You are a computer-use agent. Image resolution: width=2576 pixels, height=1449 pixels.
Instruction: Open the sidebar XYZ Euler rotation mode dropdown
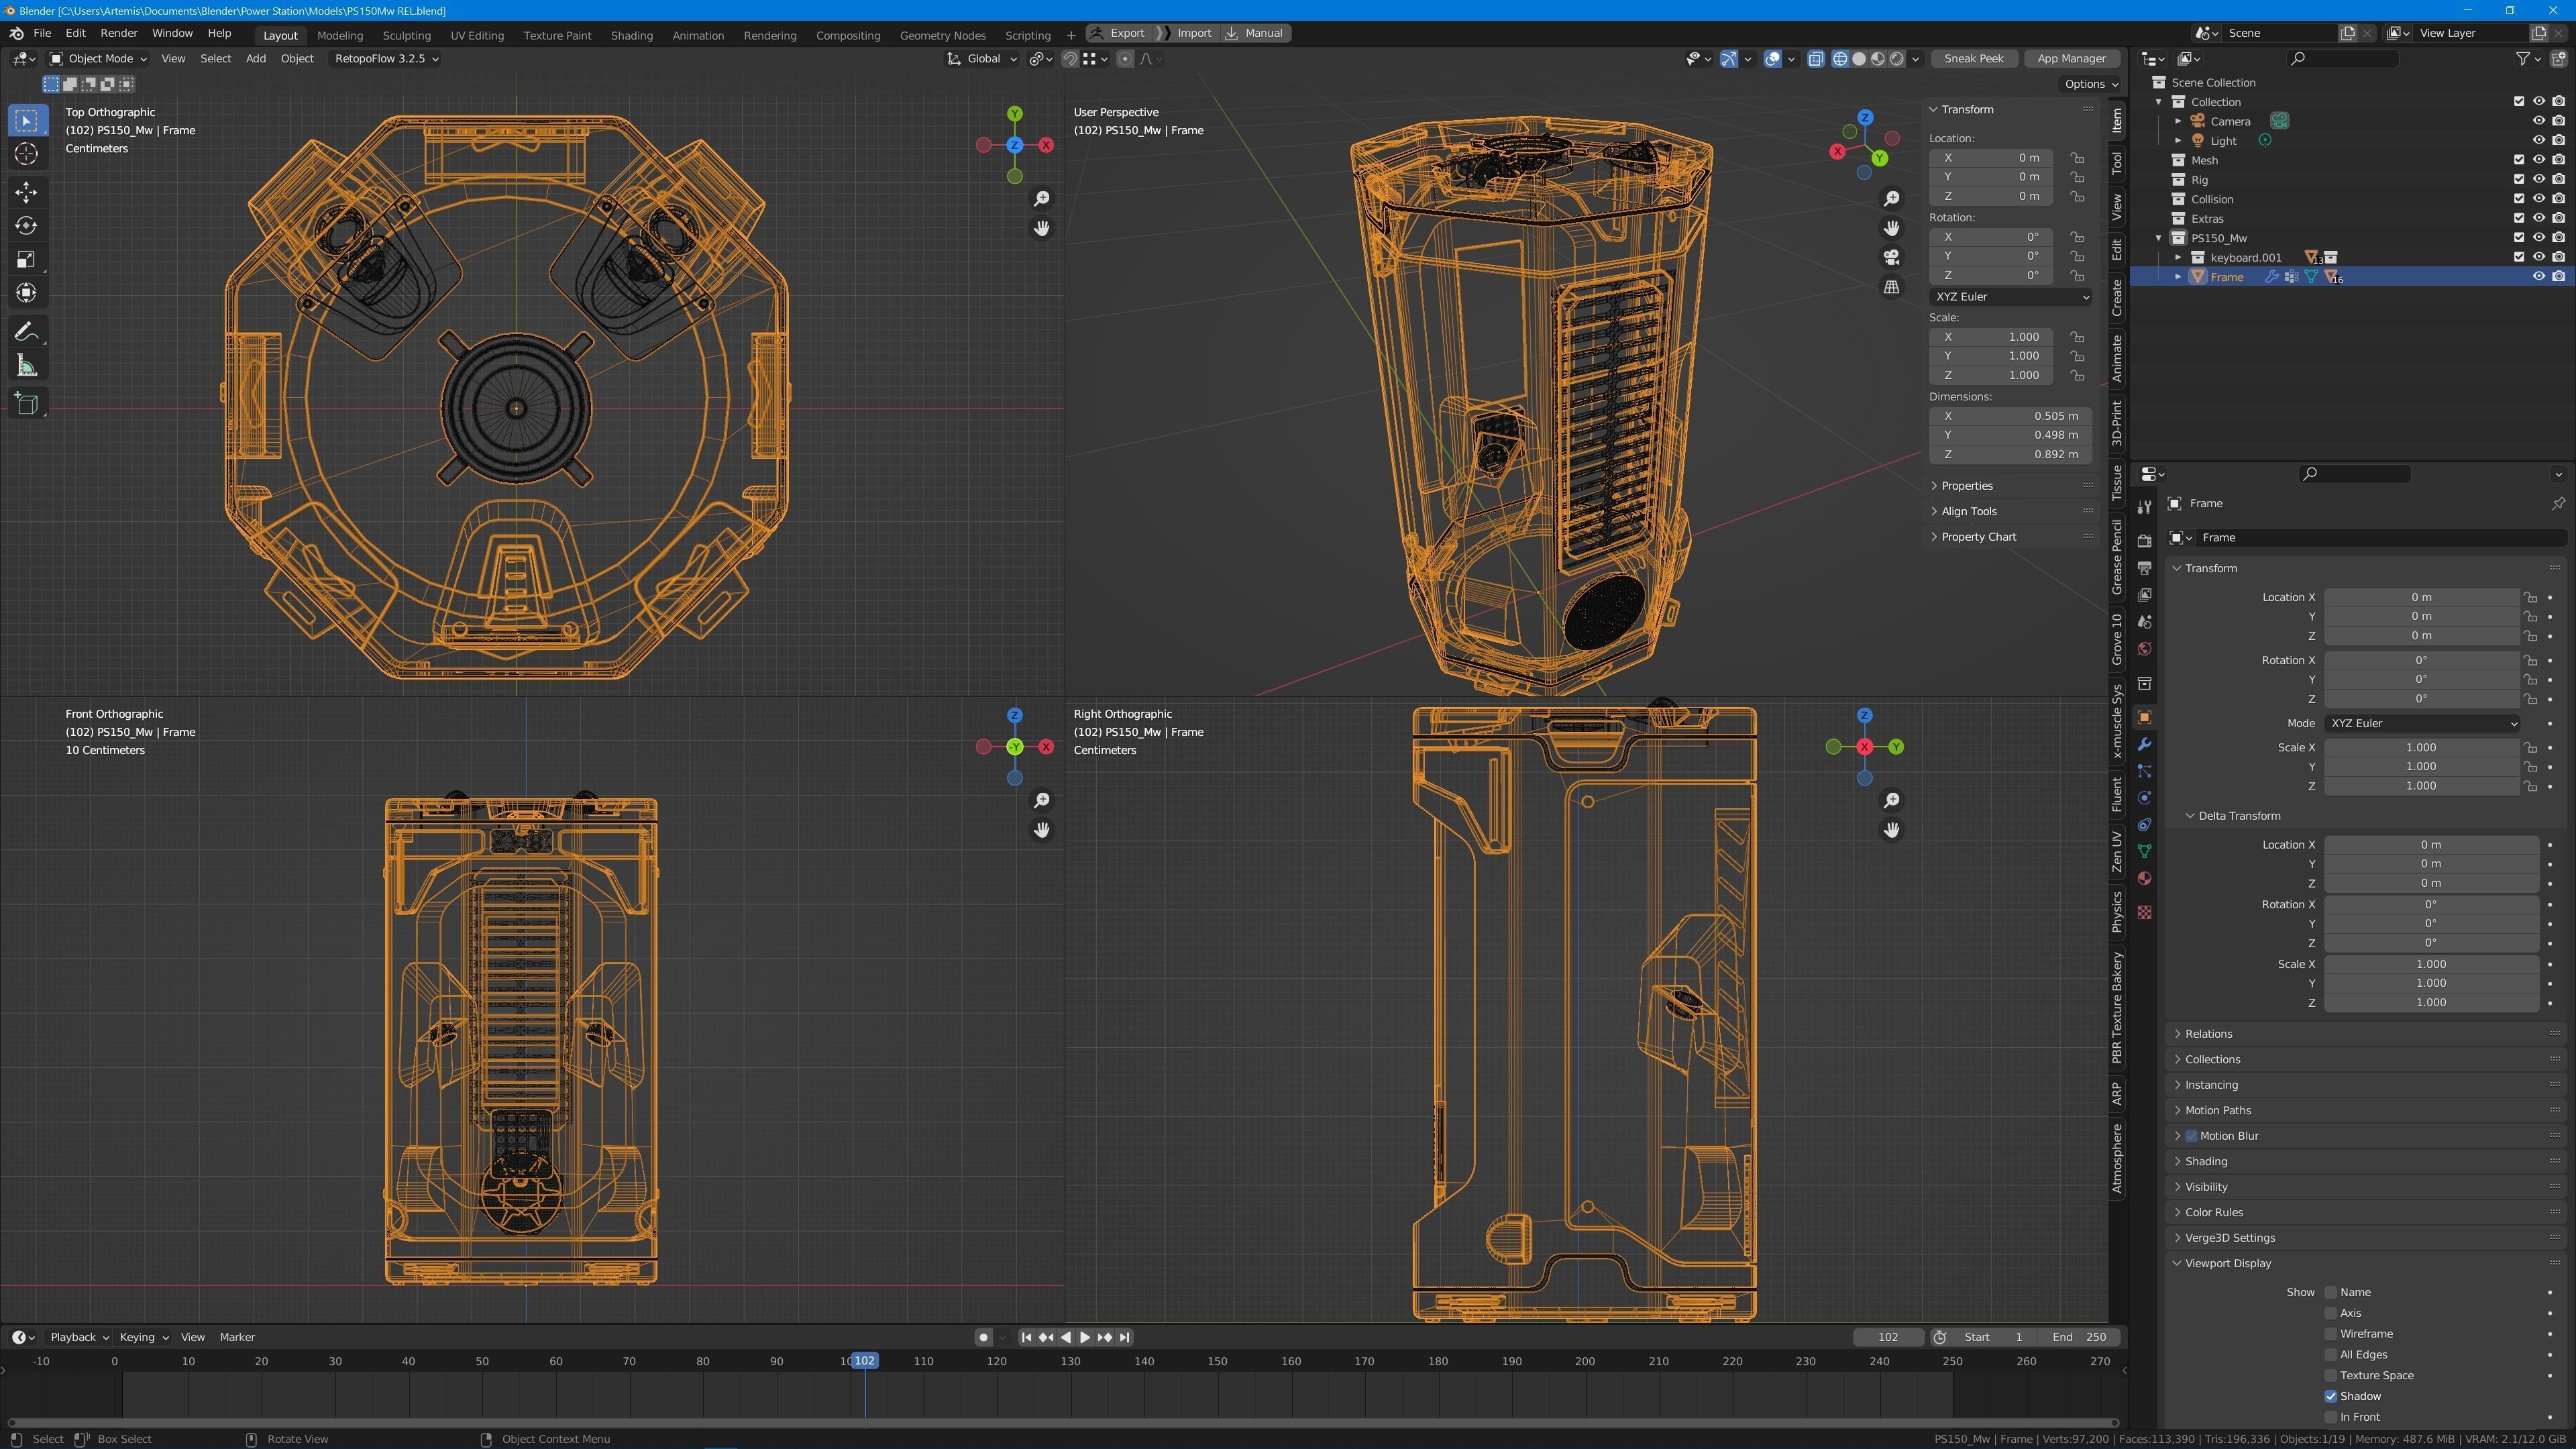click(2010, 297)
